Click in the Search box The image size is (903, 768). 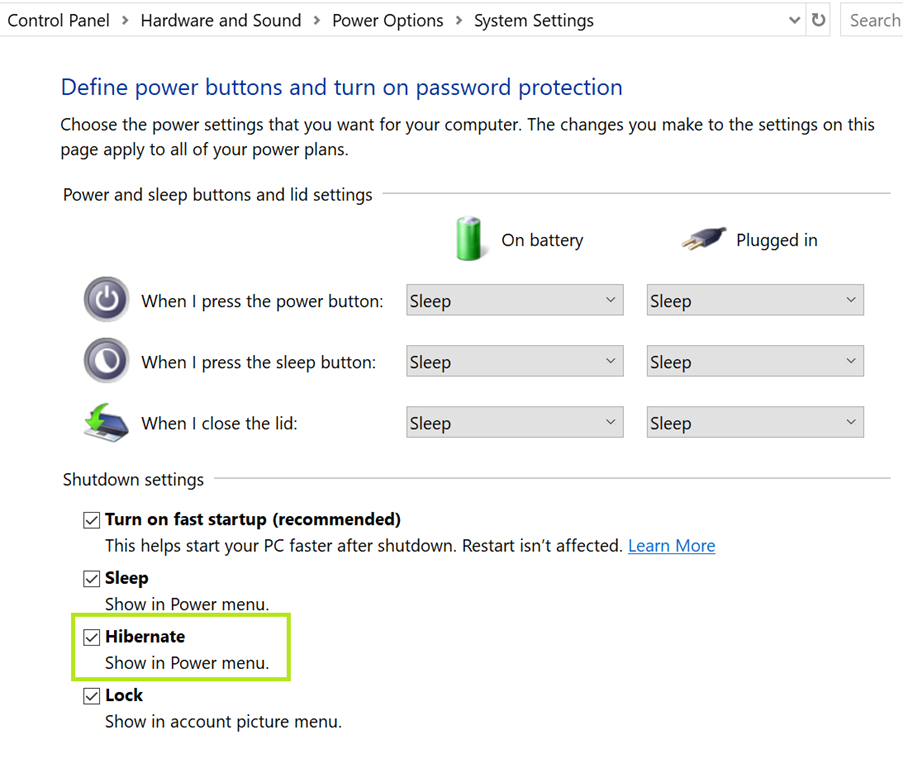click(x=874, y=20)
